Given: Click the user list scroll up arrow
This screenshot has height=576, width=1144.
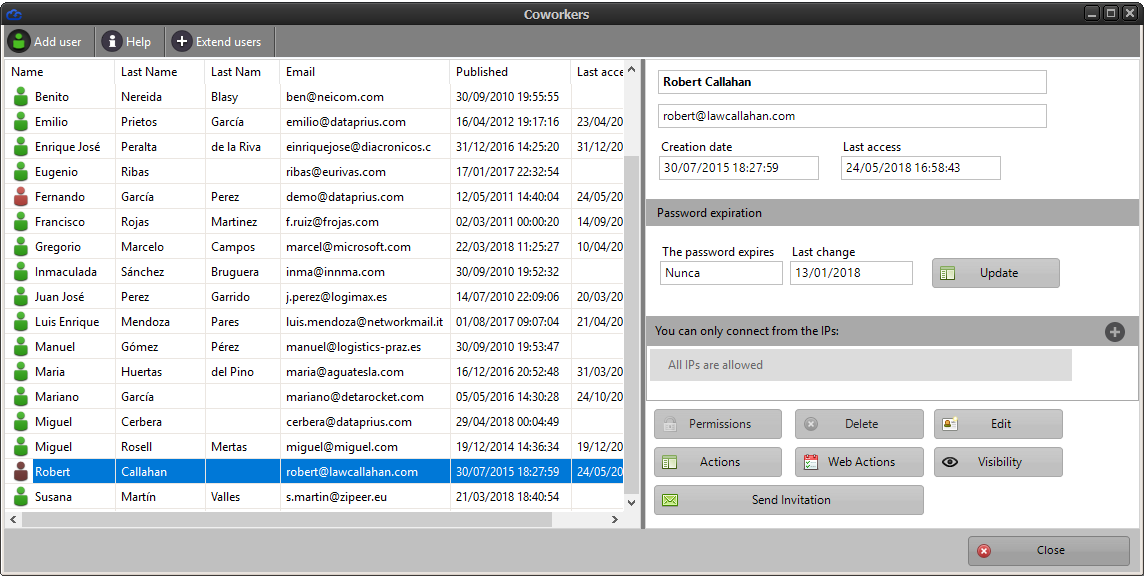Looking at the screenshot, I should [632, 70].
